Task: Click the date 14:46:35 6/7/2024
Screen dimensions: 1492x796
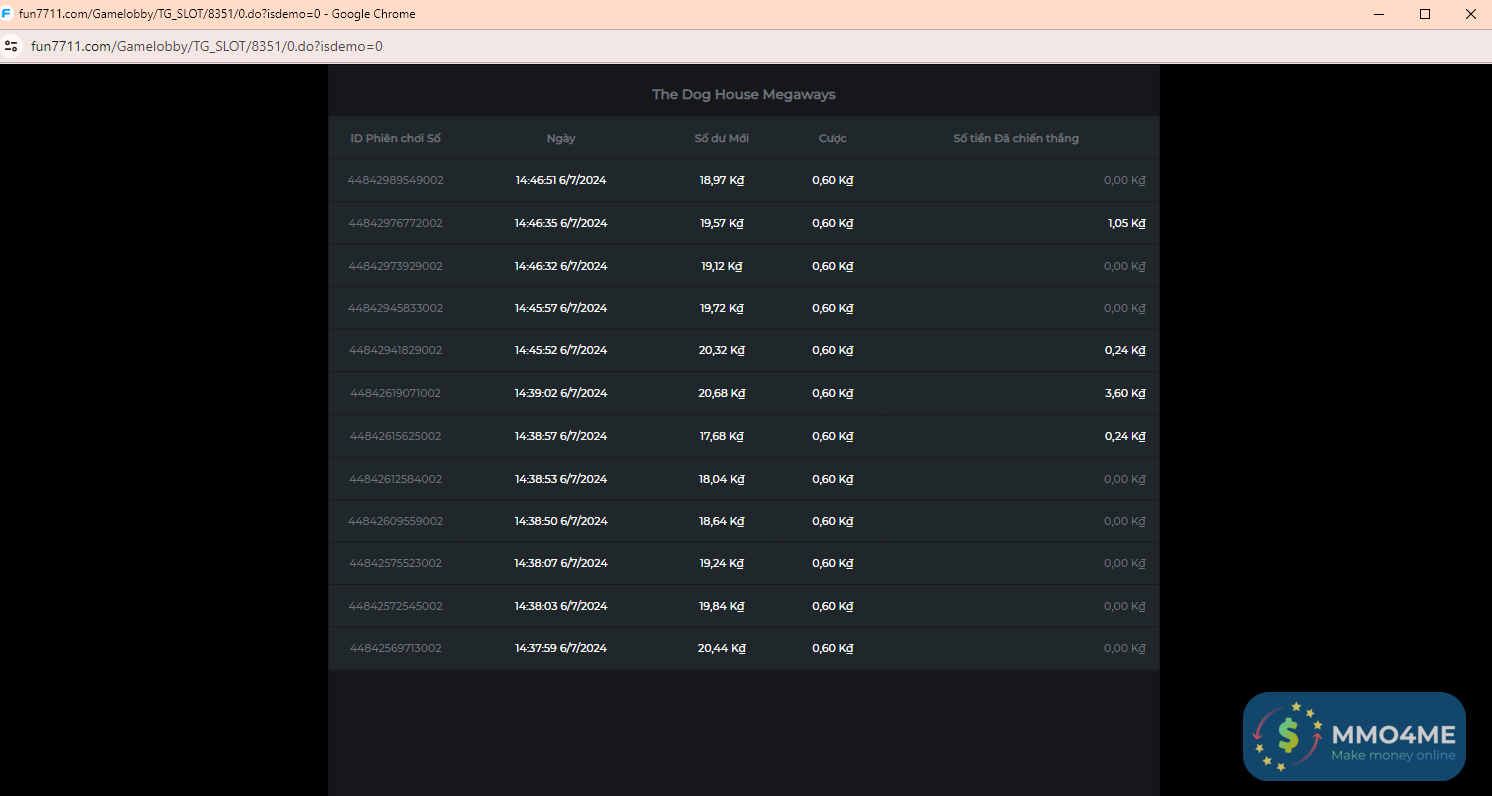Action: pyautogui.click(x=561, y=223)
